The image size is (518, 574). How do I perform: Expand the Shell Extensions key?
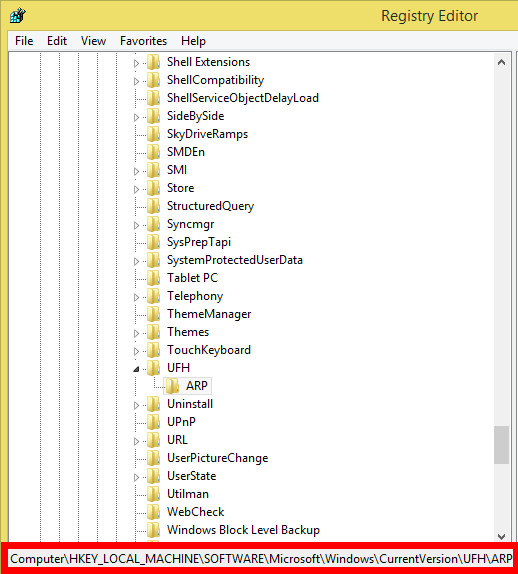pos(136,63)
